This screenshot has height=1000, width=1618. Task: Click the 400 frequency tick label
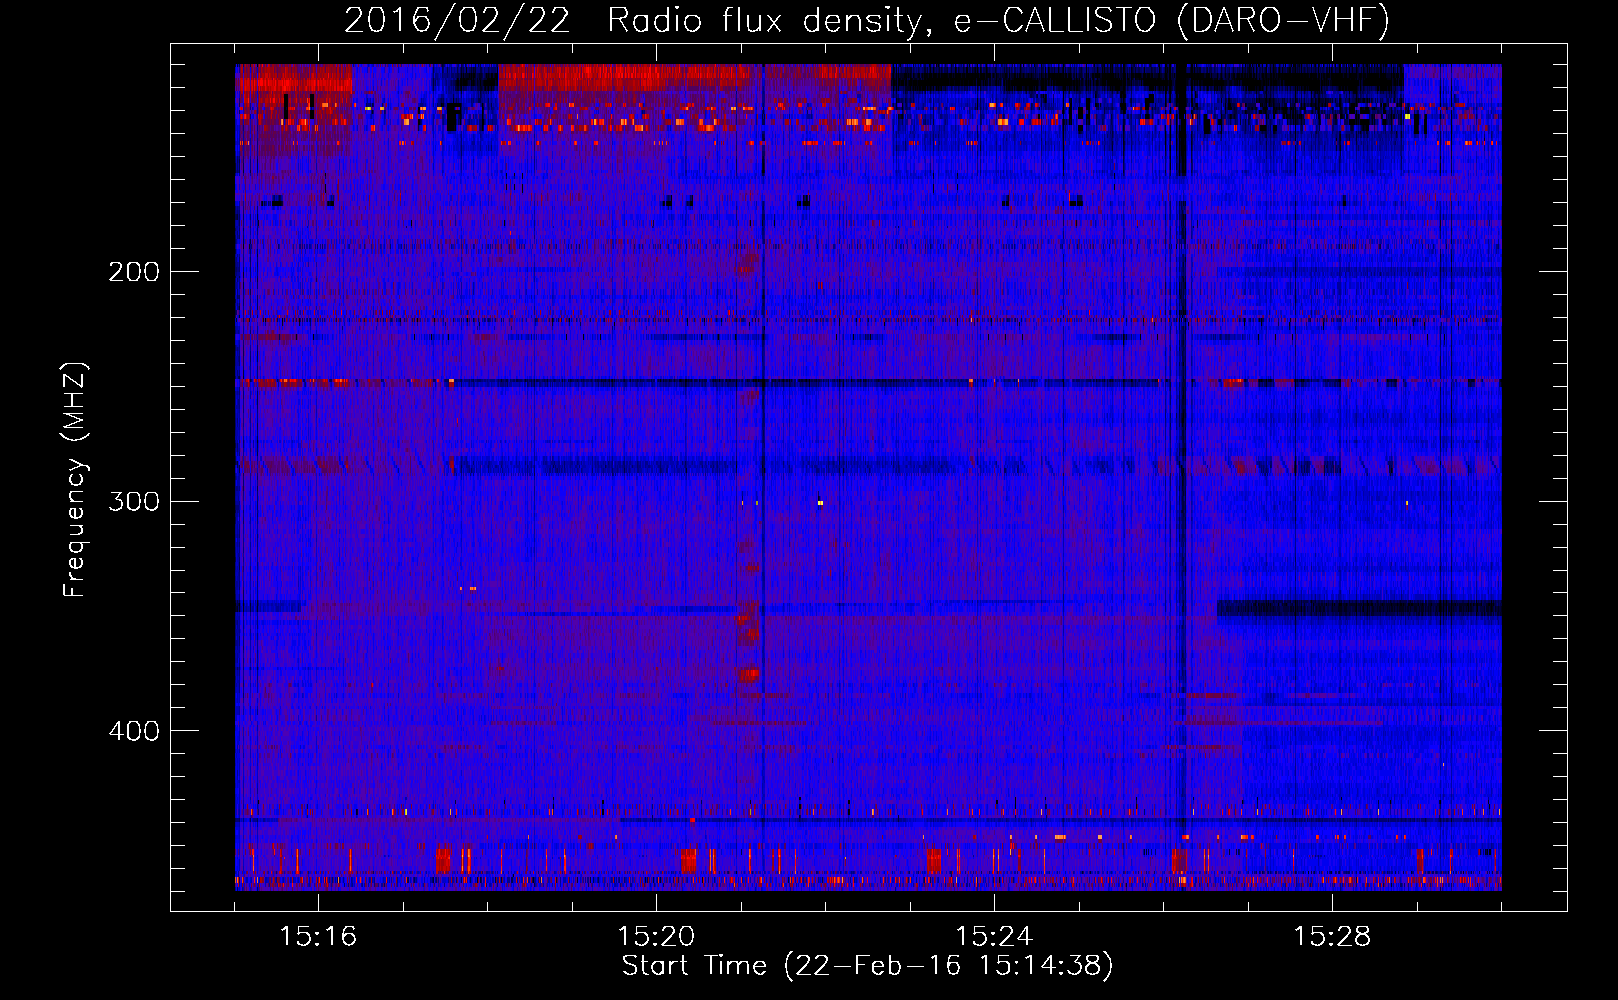click(x=134, y=731)
